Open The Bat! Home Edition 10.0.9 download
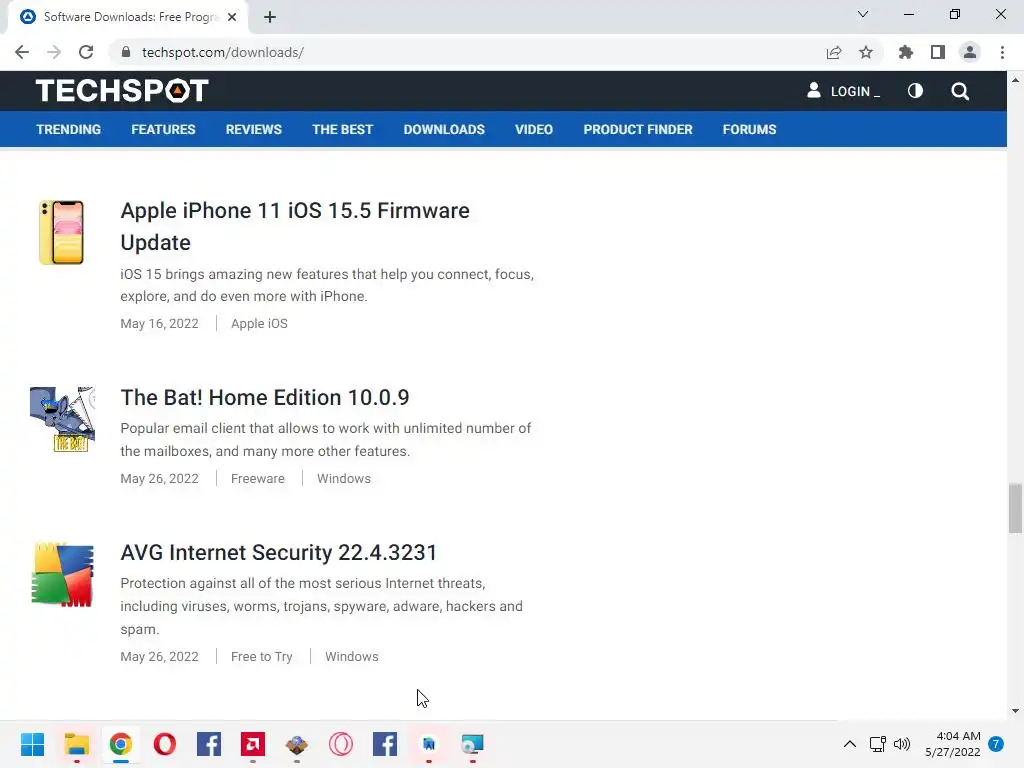This screenshot has width=1024, height=768. (264, 397)
